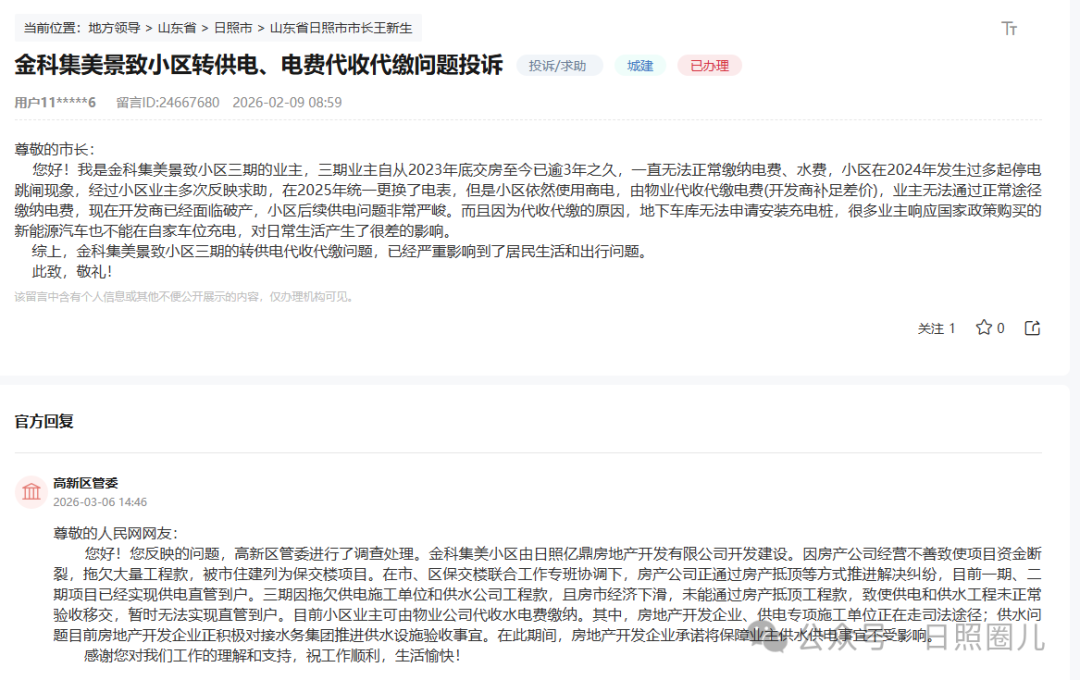The image size is (1080, 680).
Task: Click the share icon beside the star count
Action: (x=1032, y=328)
